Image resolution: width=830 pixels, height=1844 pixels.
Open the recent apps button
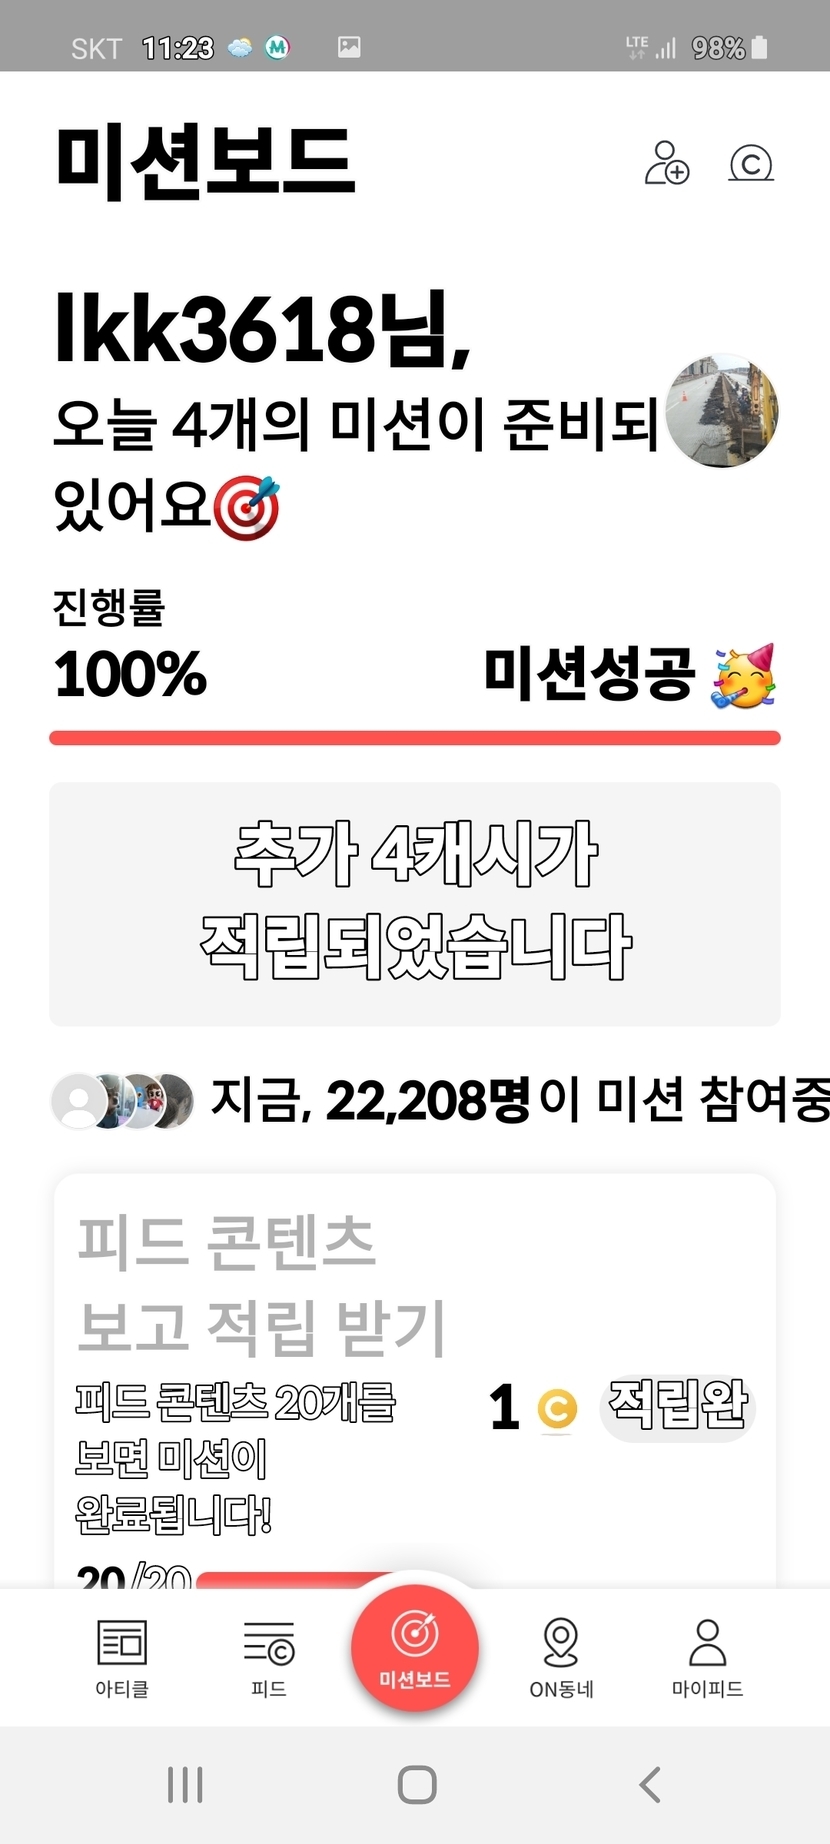(x=185, y=1784)
